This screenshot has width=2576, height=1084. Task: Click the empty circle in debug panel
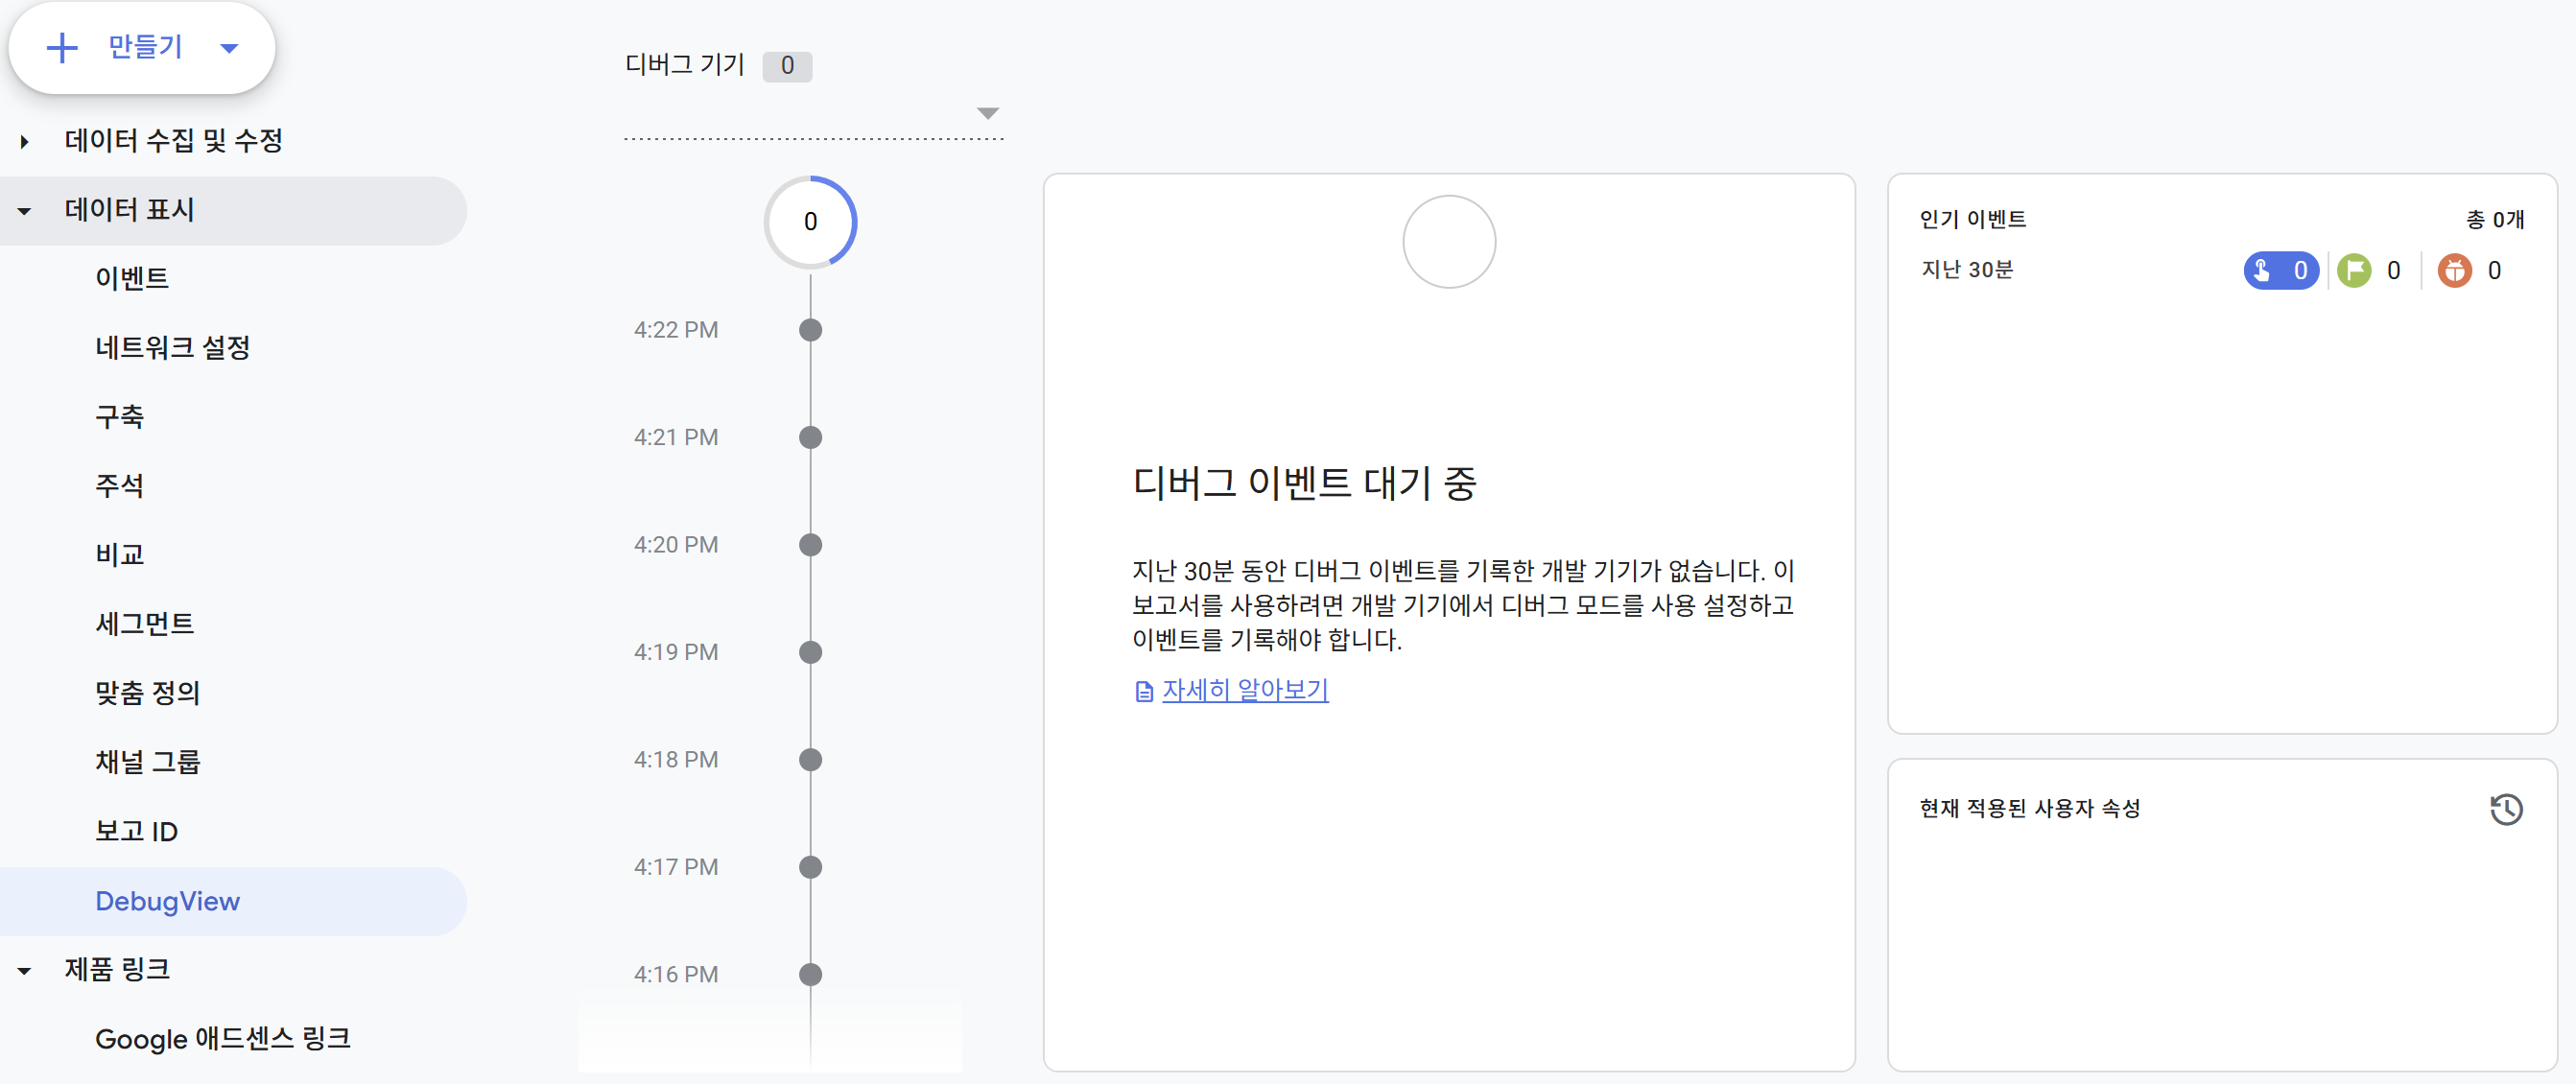[x=1448, y=242]
